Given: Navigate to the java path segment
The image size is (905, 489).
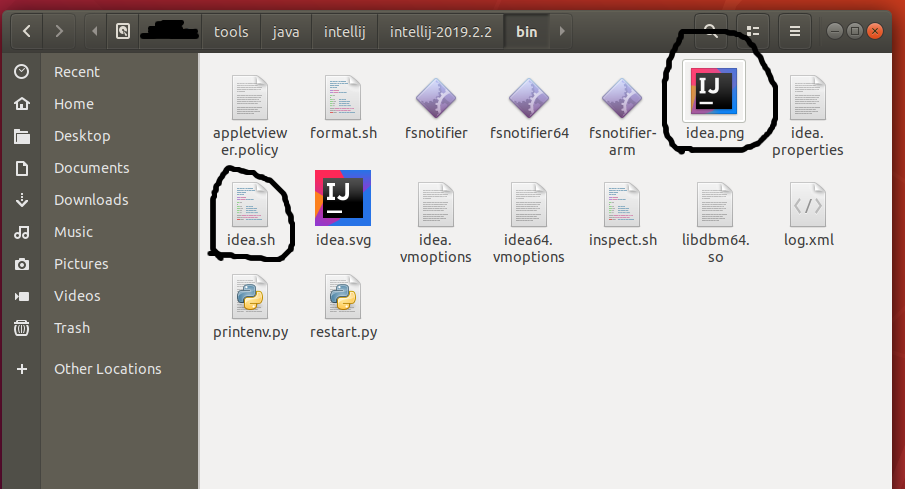Looking at the screenshot, I should [286, 32].
